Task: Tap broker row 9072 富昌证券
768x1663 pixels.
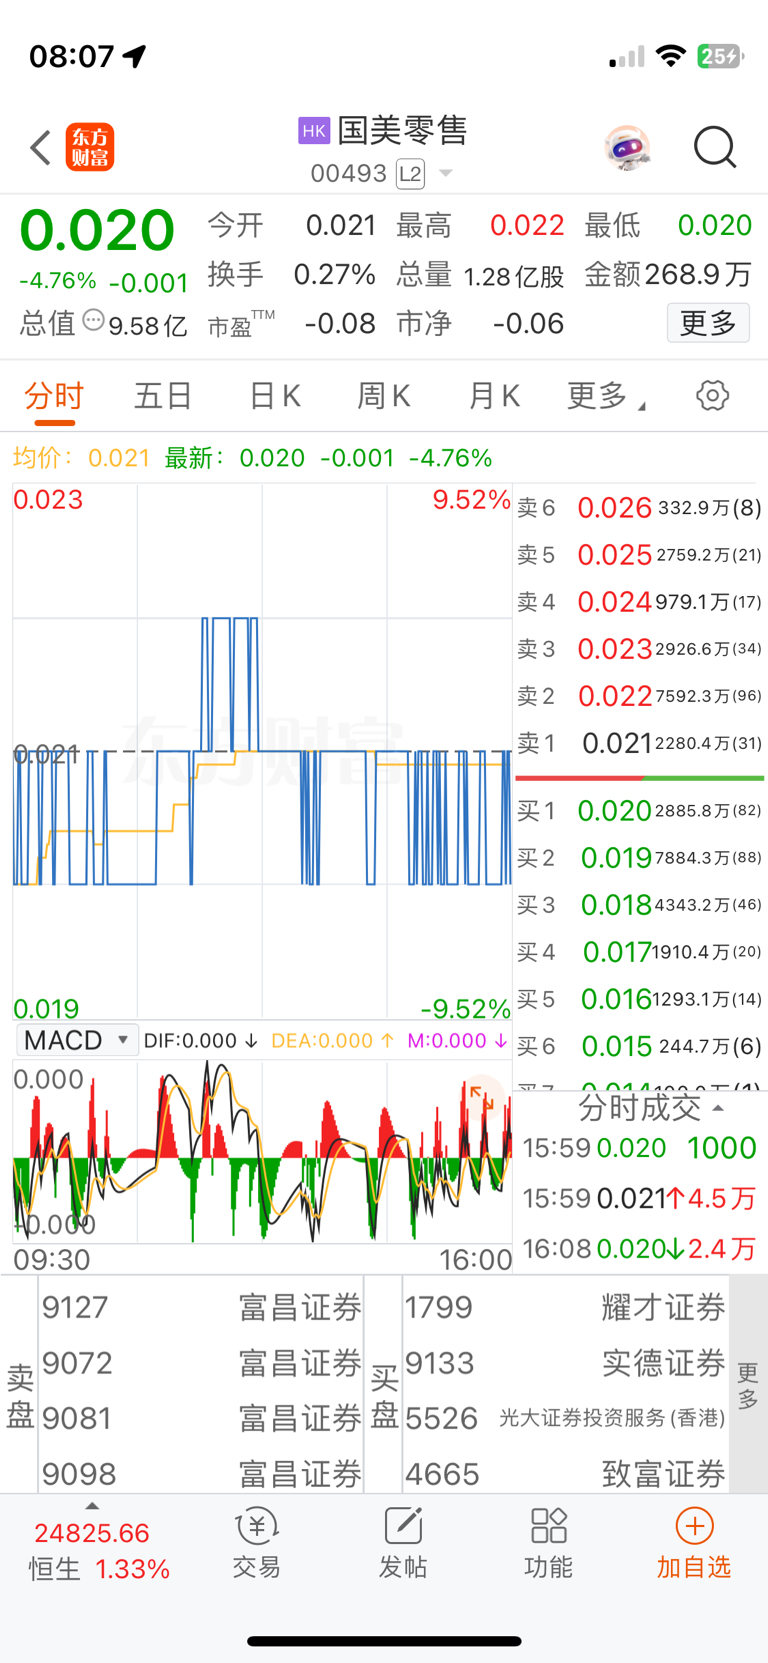Action: tap(201, 1363)
